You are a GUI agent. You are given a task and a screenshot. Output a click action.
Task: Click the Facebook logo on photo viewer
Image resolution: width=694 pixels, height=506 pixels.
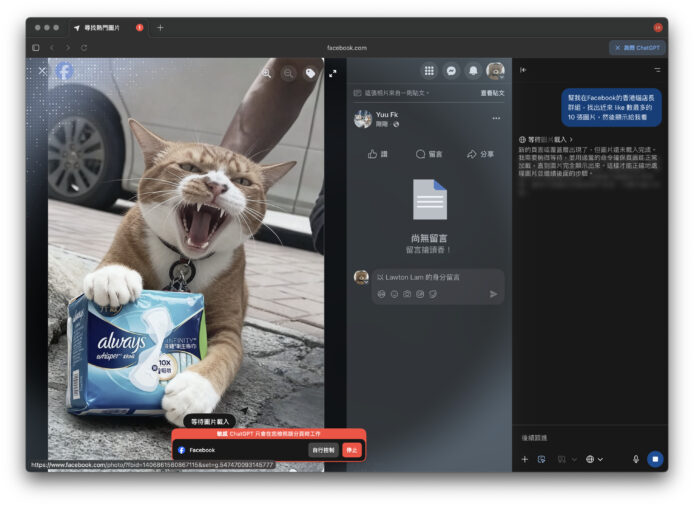(64, 71)
